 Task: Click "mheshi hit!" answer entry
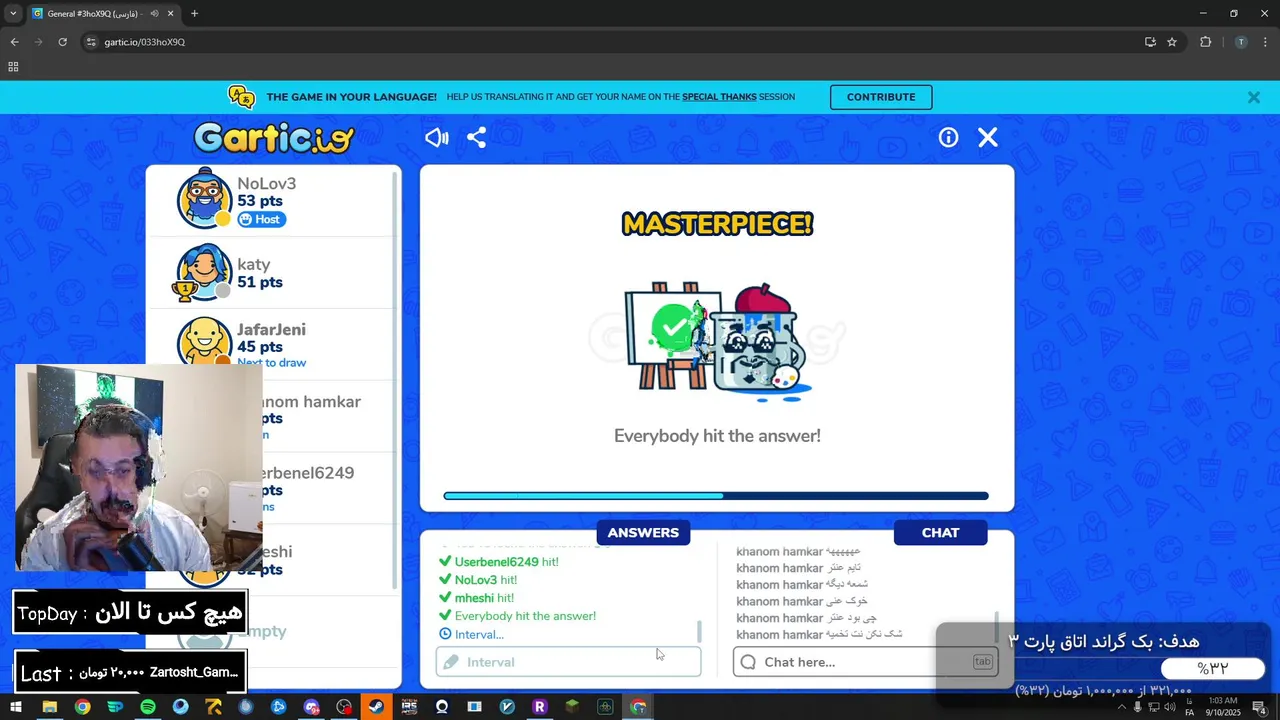(x=476, y=598)
